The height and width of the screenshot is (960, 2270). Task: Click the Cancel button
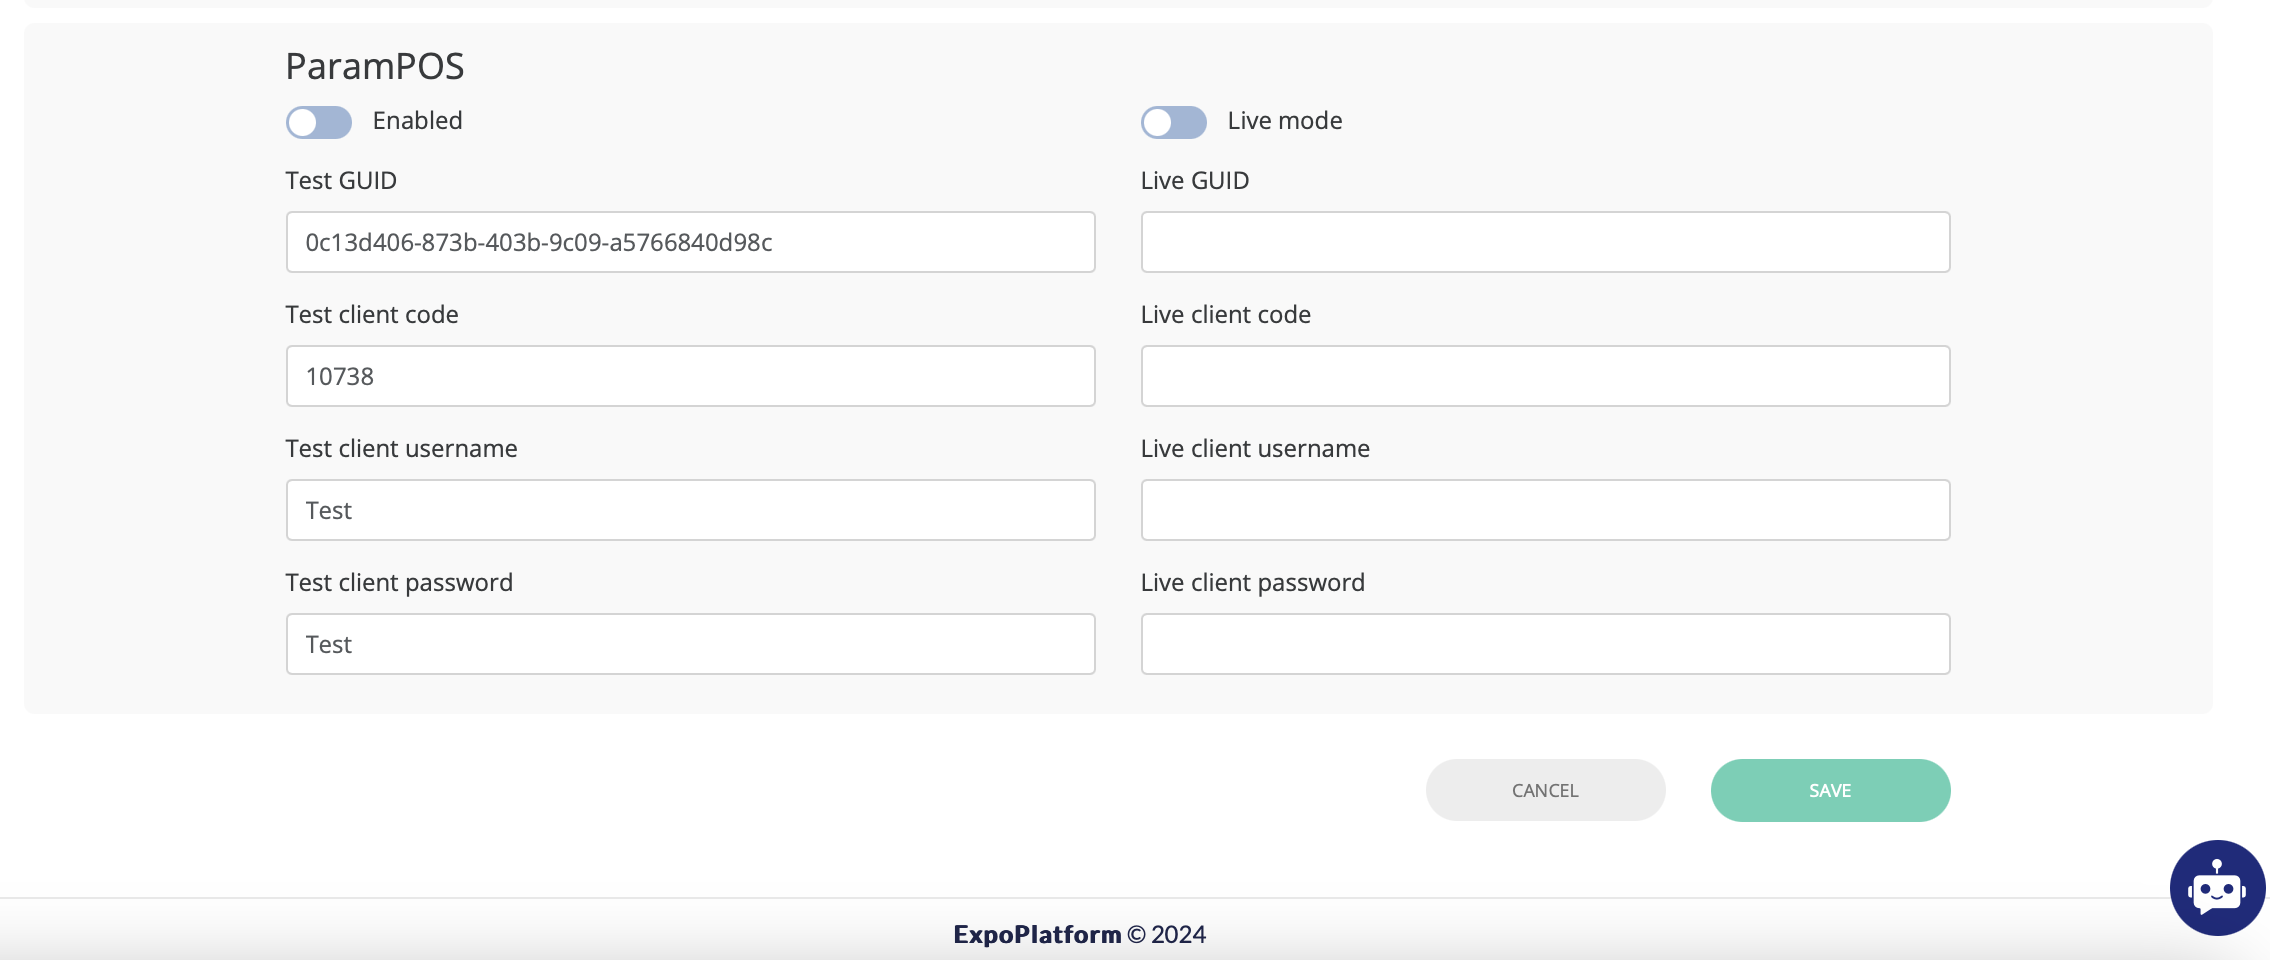tap(1545, 790)
